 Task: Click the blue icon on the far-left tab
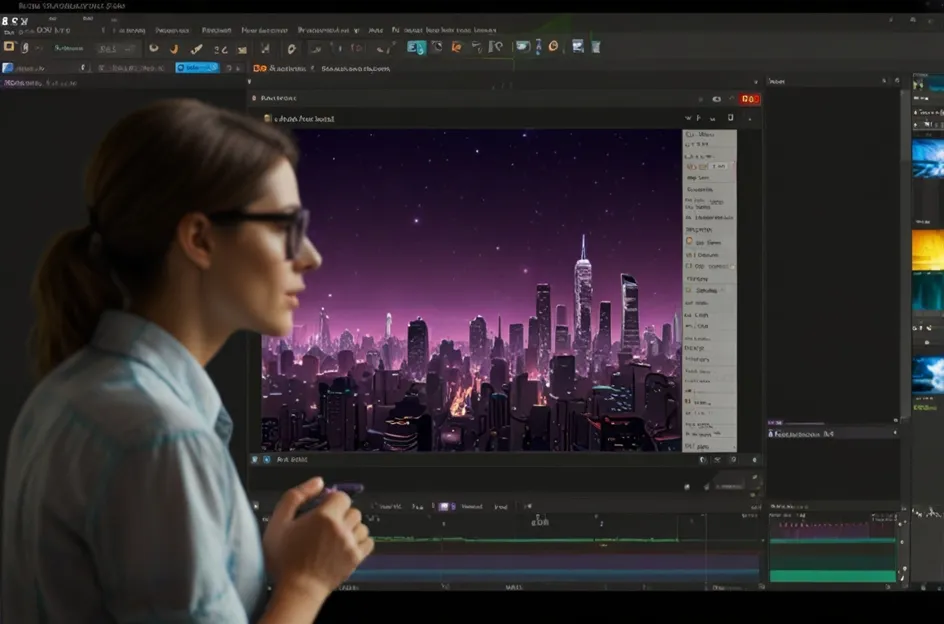point(8,68)
